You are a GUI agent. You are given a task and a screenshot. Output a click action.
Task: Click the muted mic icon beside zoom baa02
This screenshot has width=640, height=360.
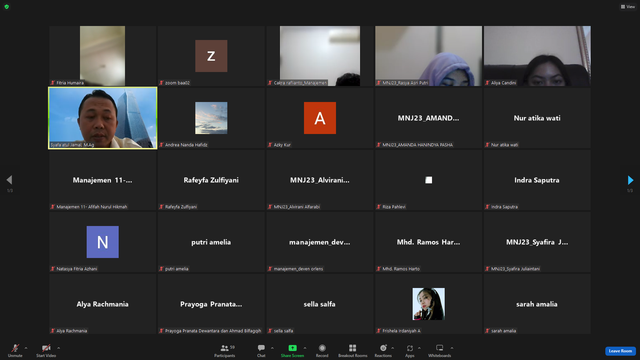[x=162, y=83]
